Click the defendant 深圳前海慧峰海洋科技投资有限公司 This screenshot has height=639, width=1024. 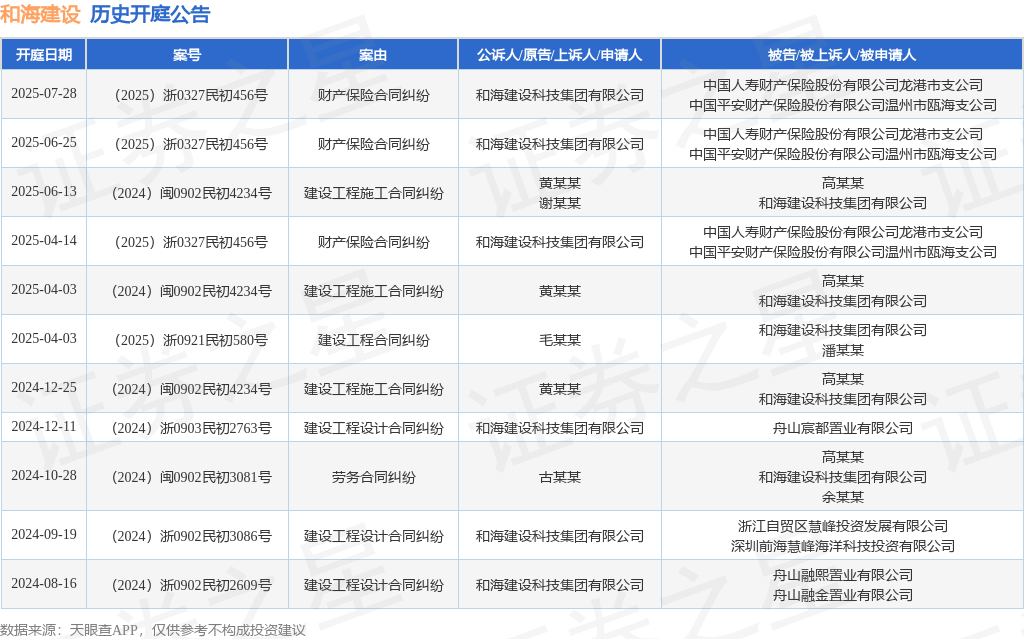pos(842,546)
